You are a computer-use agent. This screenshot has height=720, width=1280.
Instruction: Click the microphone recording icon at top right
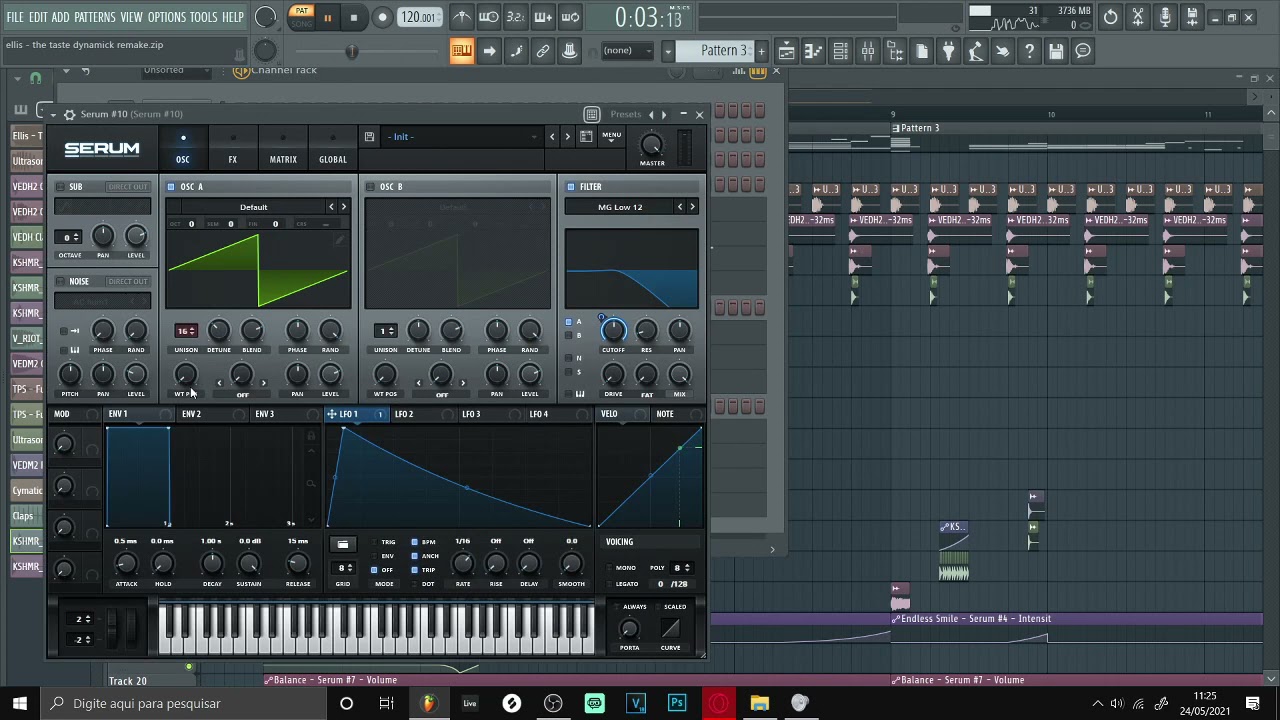[1165, 17]
